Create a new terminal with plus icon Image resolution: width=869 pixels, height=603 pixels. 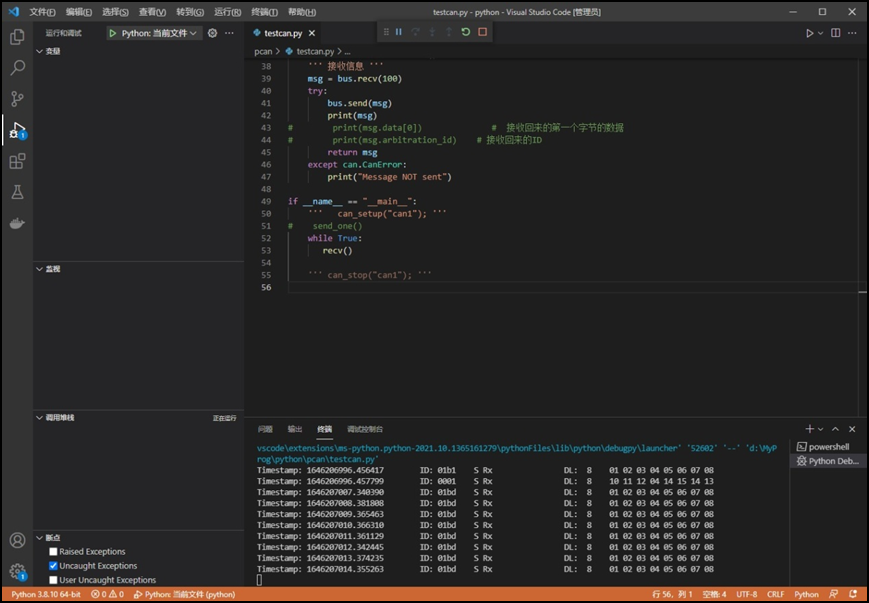[x=810, y=429]
